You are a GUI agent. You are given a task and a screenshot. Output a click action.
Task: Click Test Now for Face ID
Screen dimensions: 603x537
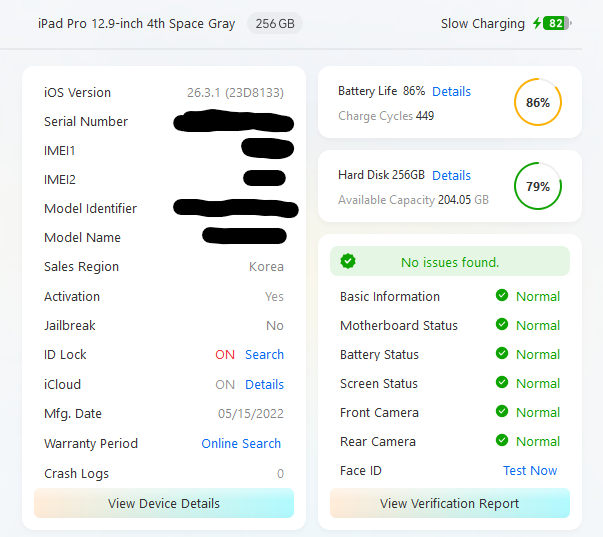click(x=530, y=470)
